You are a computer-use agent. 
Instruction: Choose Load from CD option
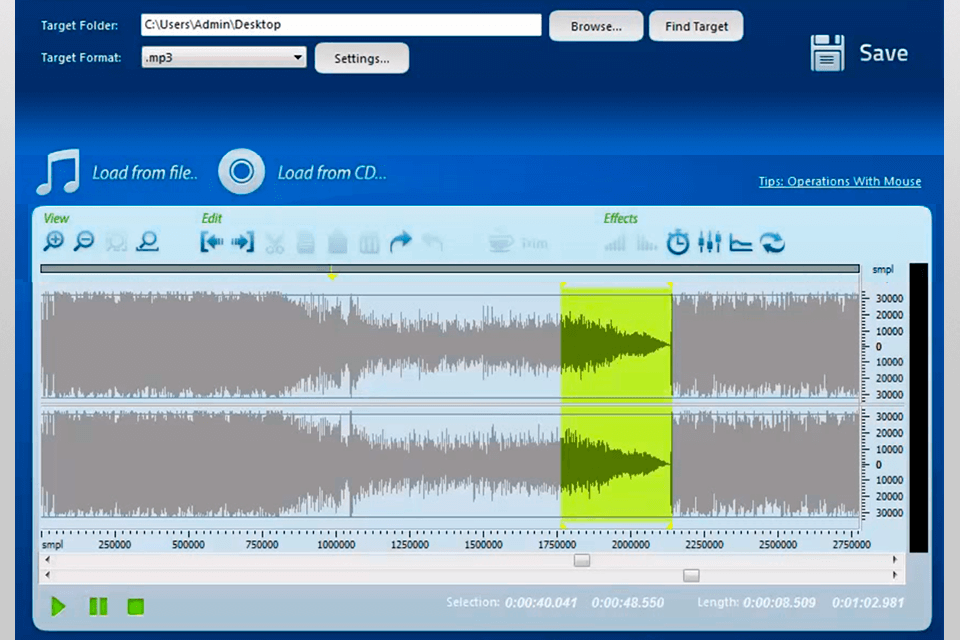(x=303, y=172)
